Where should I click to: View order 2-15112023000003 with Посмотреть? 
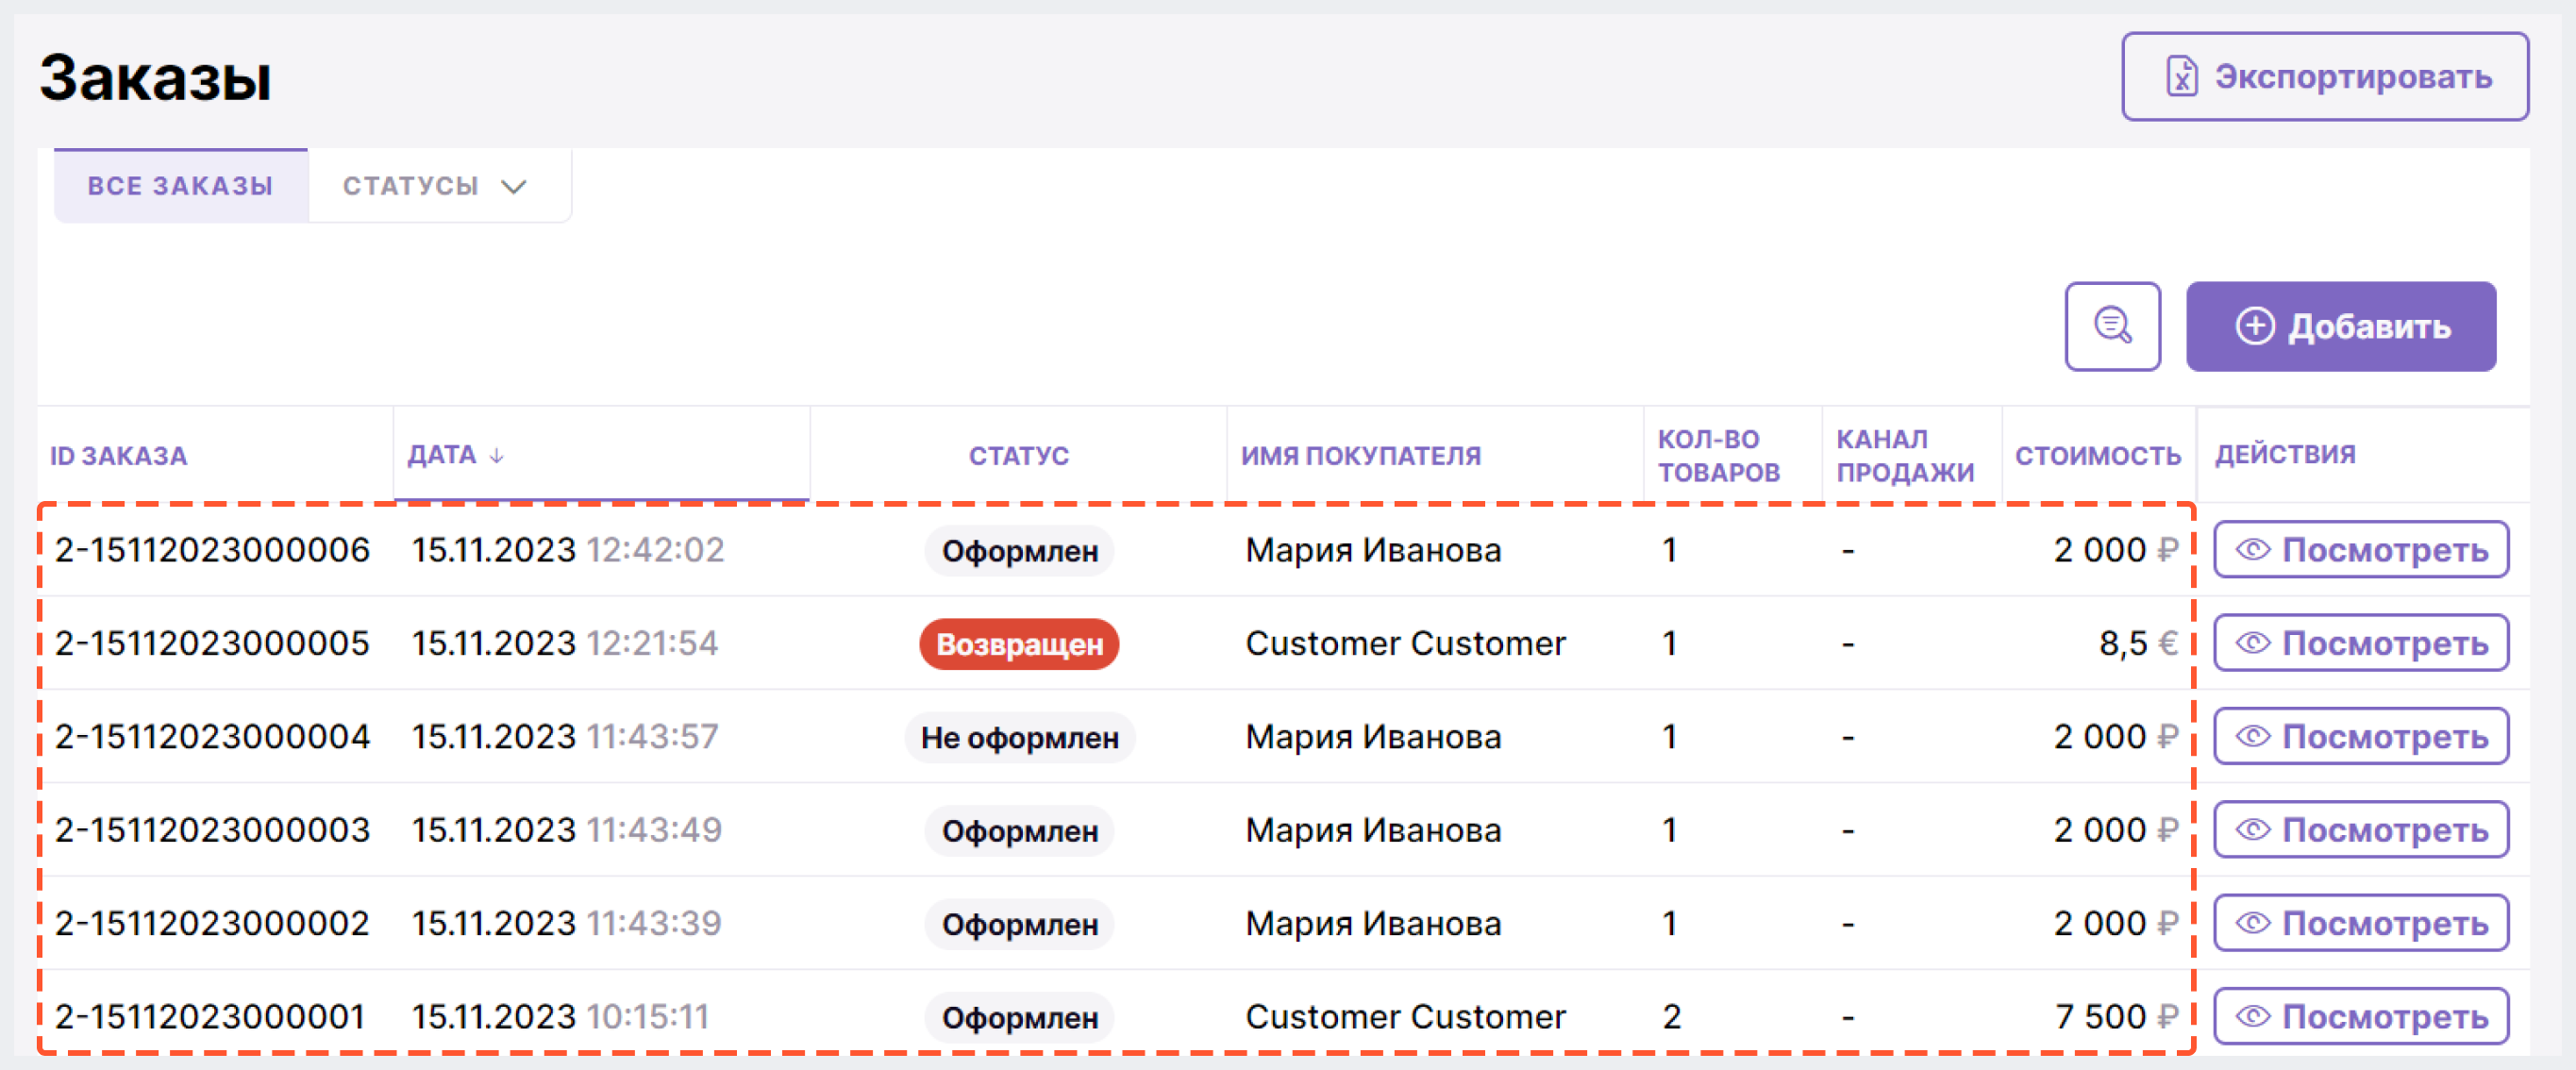pos(2361,829)
